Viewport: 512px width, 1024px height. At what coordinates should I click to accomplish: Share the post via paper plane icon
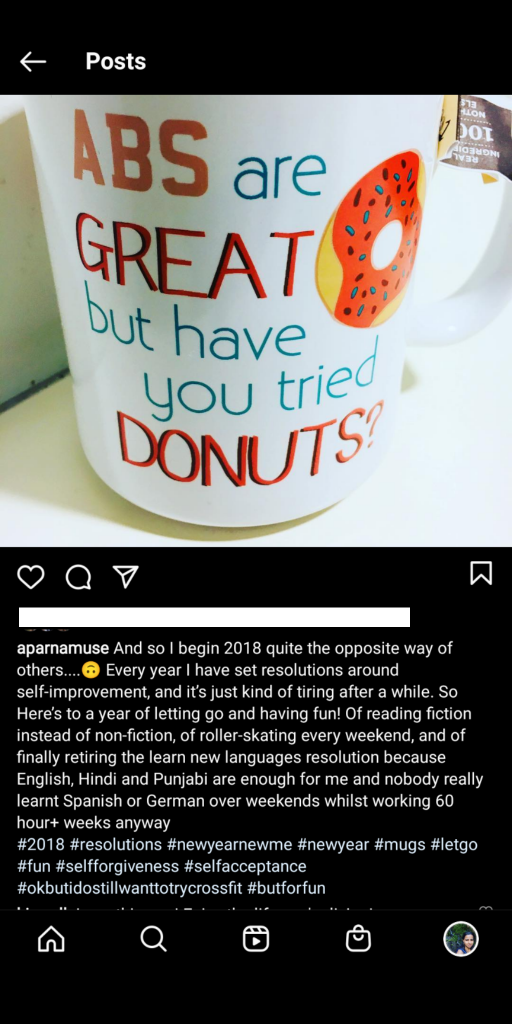pyautogui.click(x=125, y=577)
